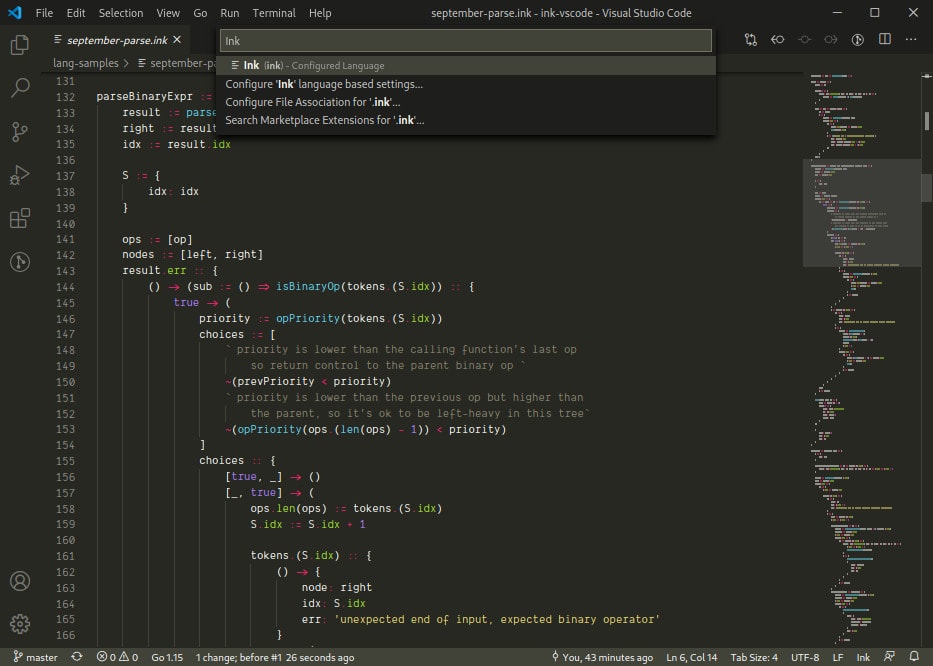Click the isBinaryOp function call on line 144
The image size is (933, 666).
(x=308, y=286)
